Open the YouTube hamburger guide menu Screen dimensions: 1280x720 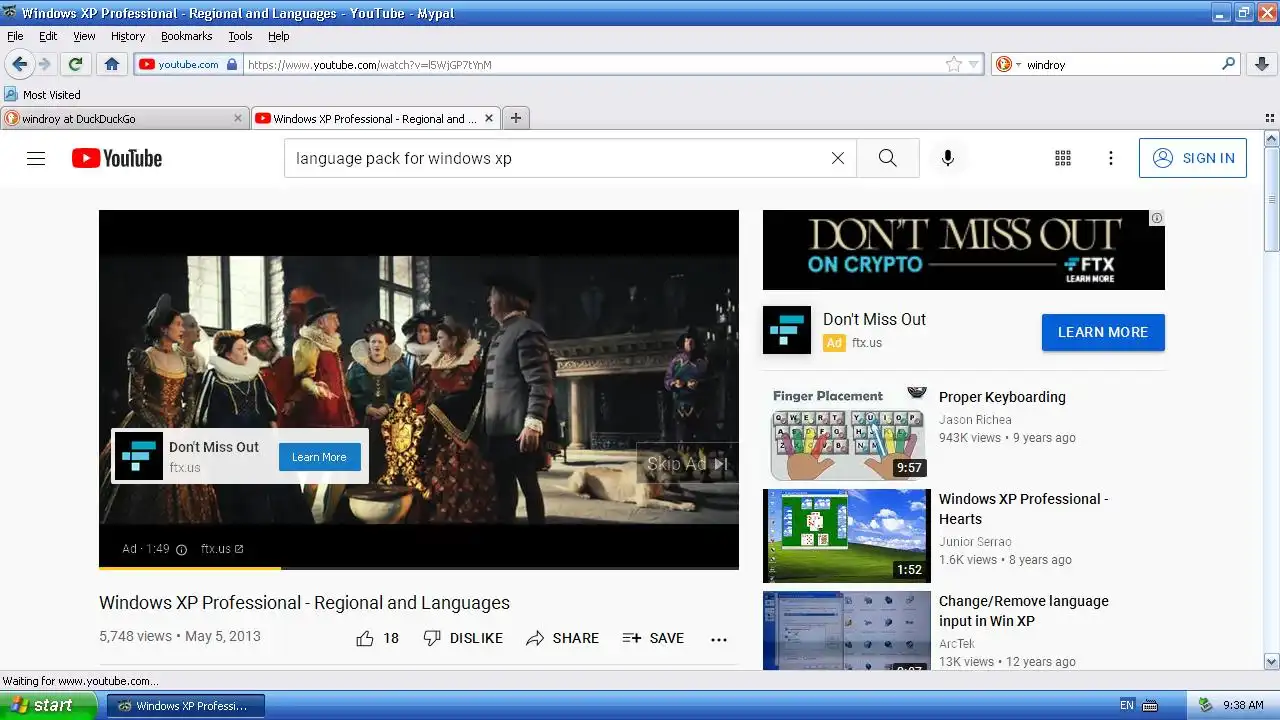36,158
